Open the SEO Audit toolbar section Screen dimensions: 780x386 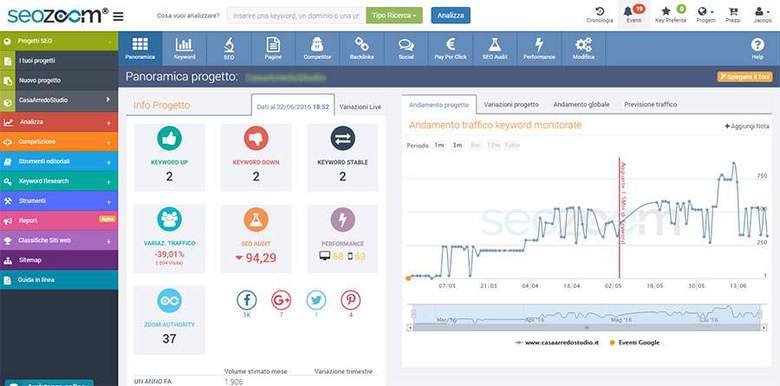click(x=494, y=48)
